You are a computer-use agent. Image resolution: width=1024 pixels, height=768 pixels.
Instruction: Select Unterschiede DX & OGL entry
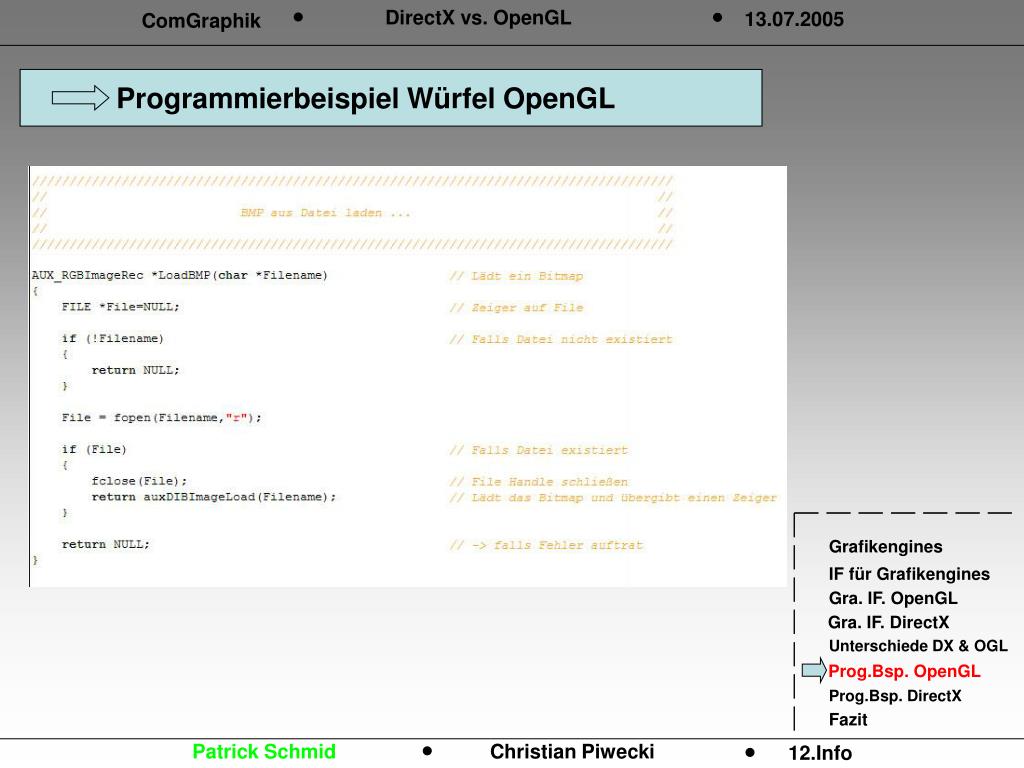click(x=918, y=646)
